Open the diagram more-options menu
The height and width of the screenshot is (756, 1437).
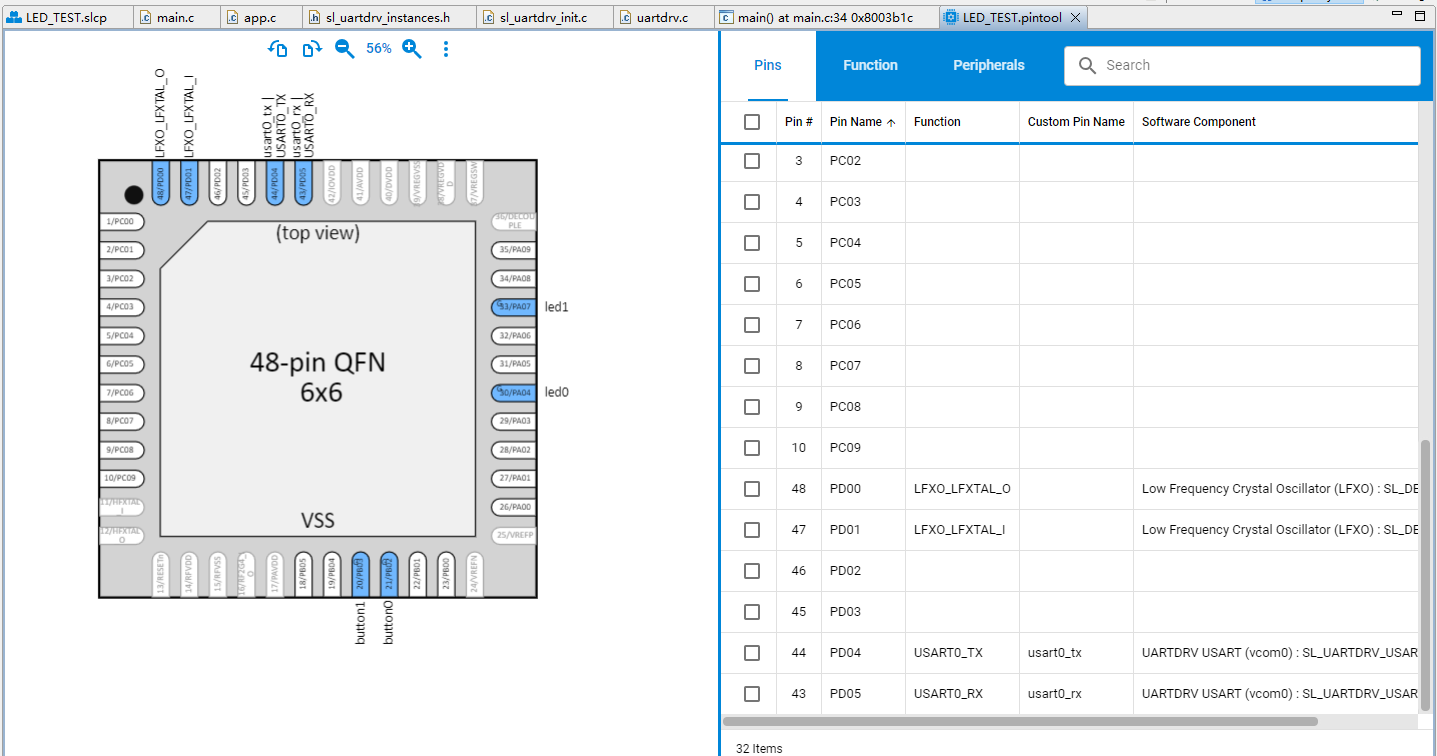point(446,49)
